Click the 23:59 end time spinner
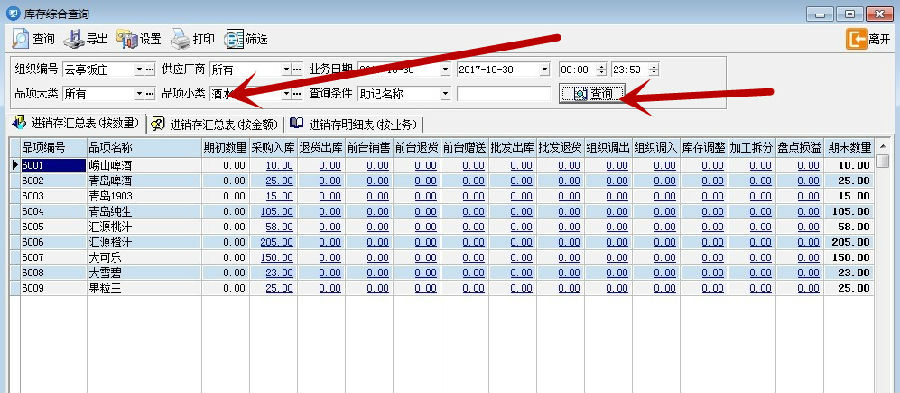Viewport: 900px width, 393px height. click(655, 70)
